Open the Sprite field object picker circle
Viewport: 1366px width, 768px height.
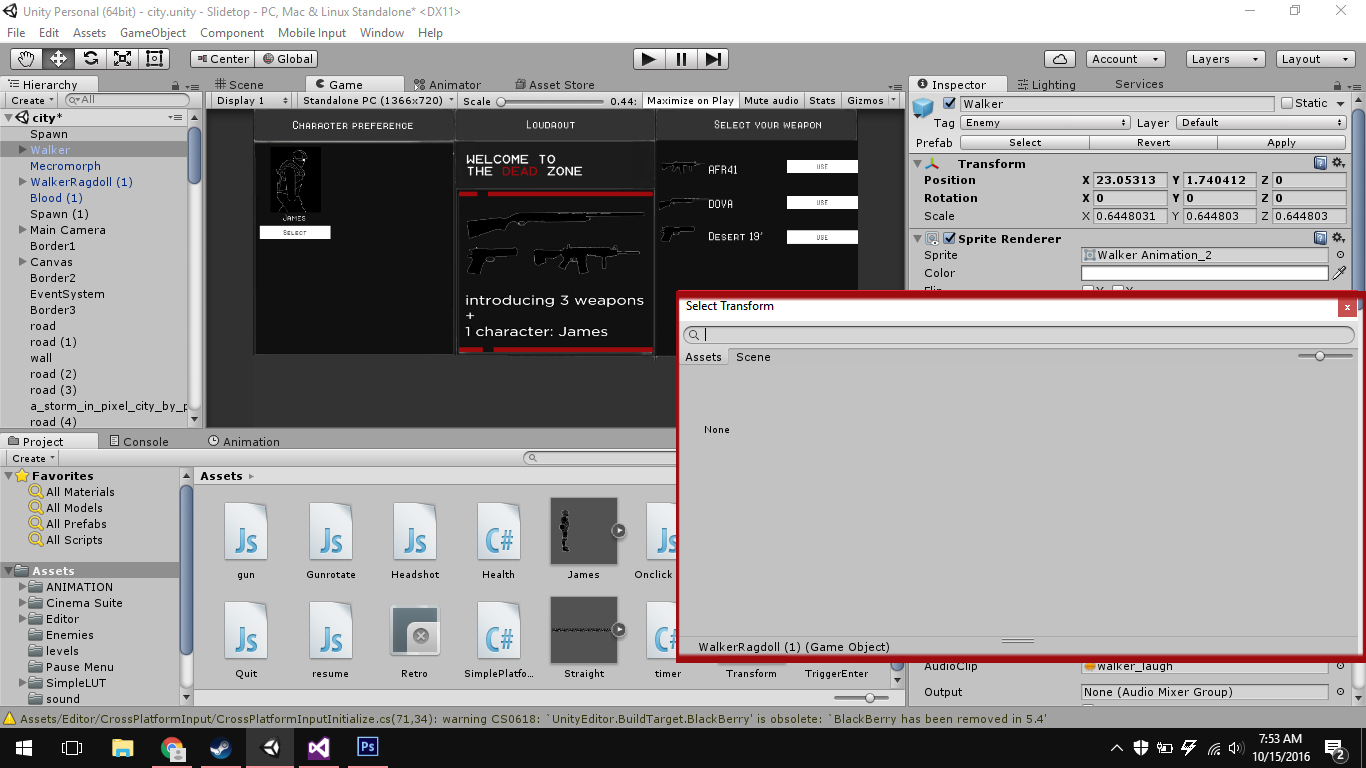(1340, 255)
